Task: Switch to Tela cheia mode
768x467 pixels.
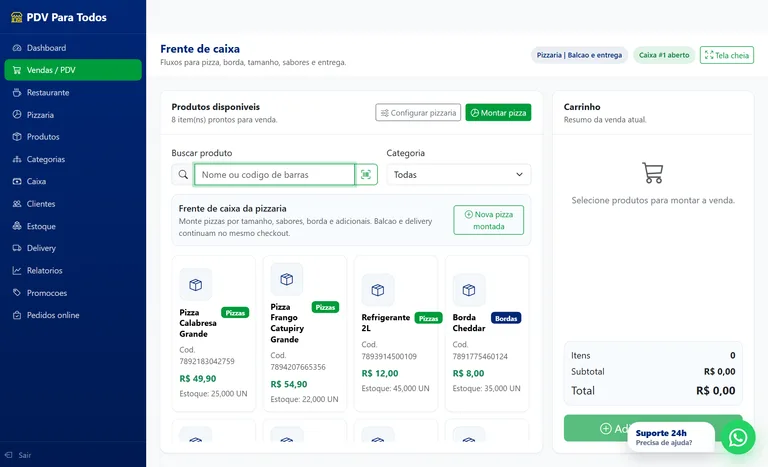Action: point(726,55)
